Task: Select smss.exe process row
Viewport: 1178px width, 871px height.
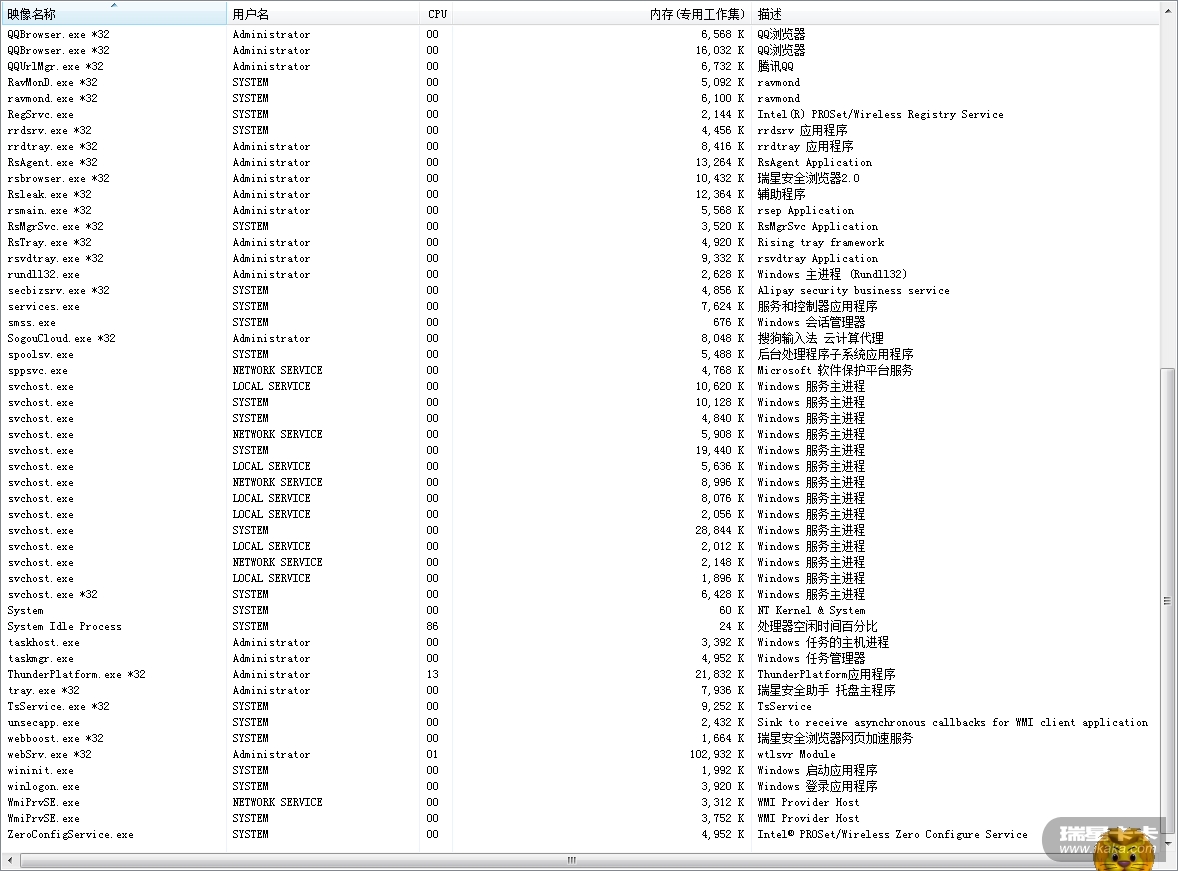Action: click(579, 322)
